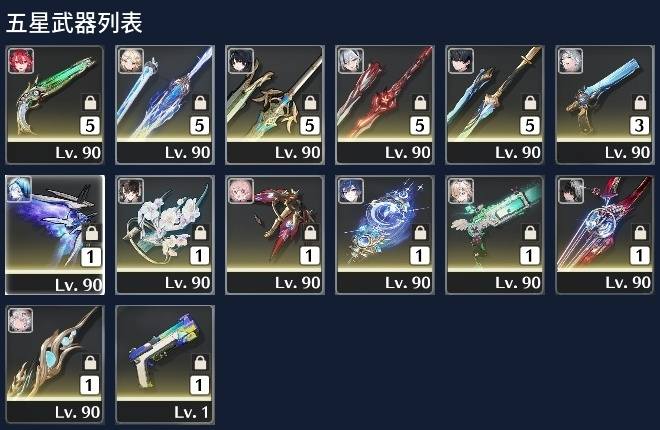Click the rank 1 badge on the rainbow pistol
The width and height of the screenshot is (660, 430).
(200, 385)
